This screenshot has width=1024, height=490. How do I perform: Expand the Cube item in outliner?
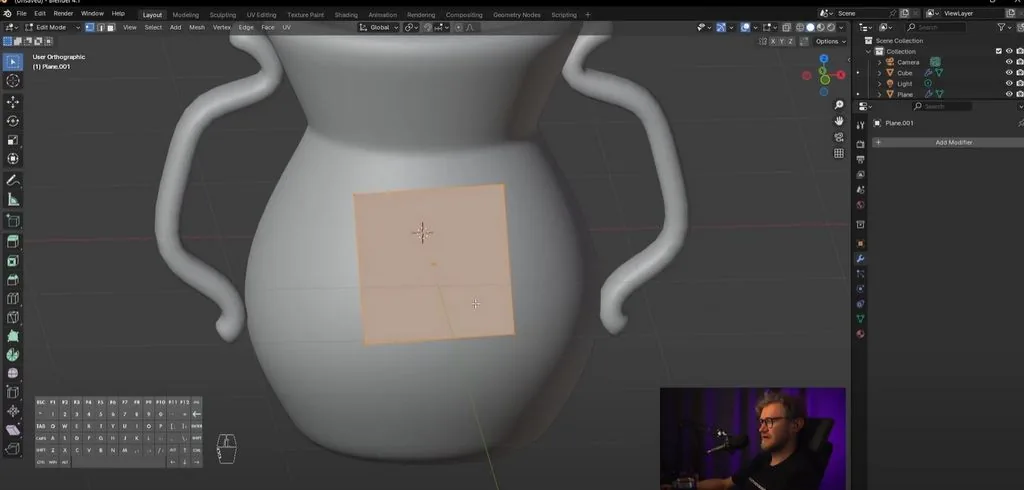point(879,73)
